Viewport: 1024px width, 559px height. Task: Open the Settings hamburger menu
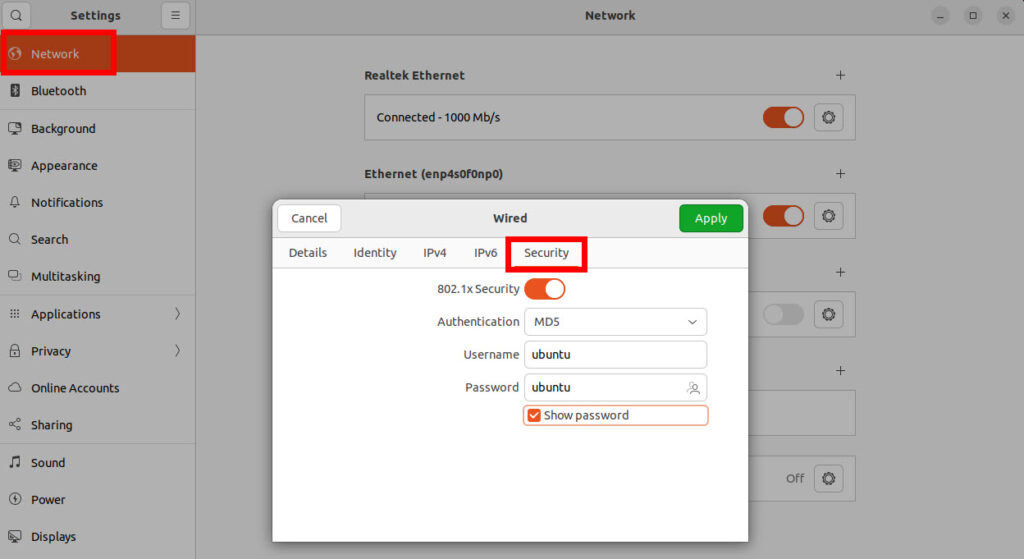tap(175, 15)
